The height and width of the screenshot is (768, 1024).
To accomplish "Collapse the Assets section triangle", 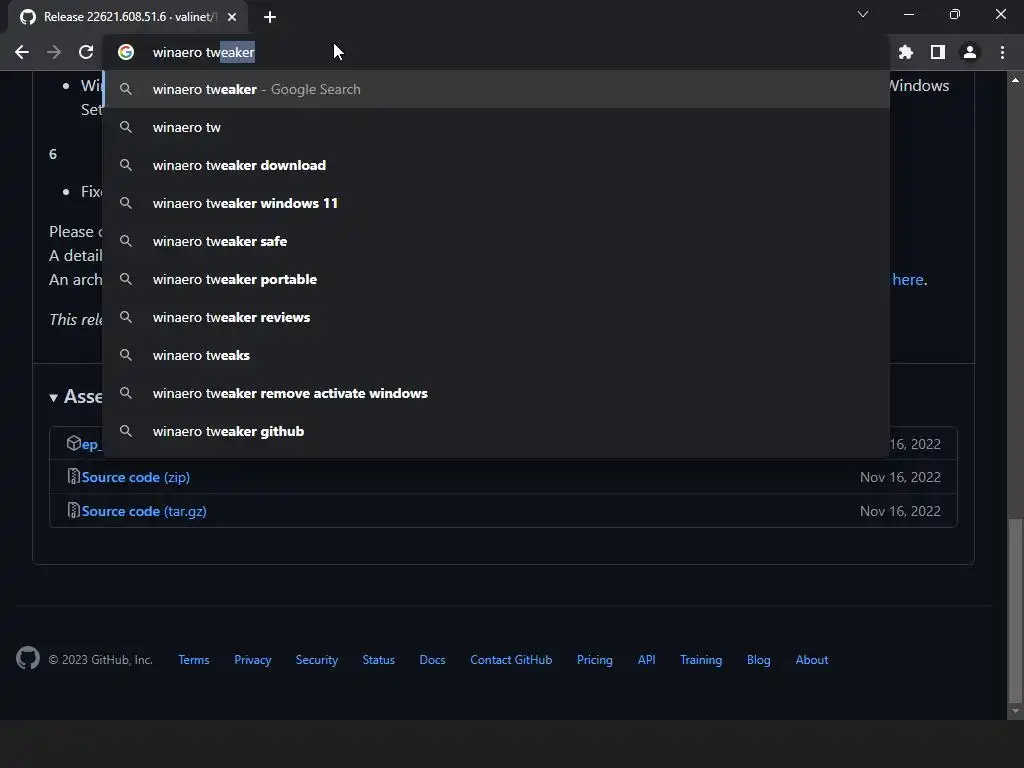I will [x=54, y=398].
